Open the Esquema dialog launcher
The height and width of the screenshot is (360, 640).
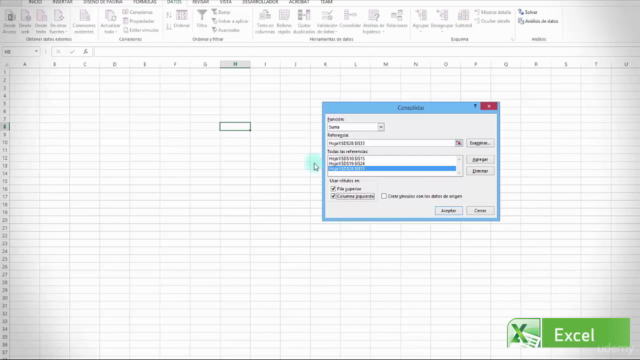pyautogui.click(x=512, y=40)
